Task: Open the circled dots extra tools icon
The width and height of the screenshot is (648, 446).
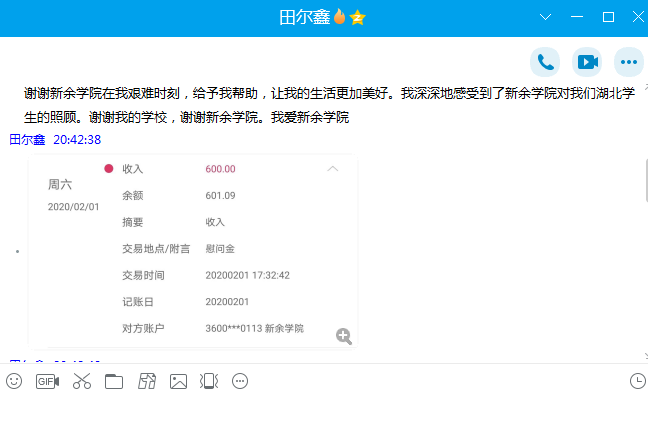Action: (x=240, y=381)
